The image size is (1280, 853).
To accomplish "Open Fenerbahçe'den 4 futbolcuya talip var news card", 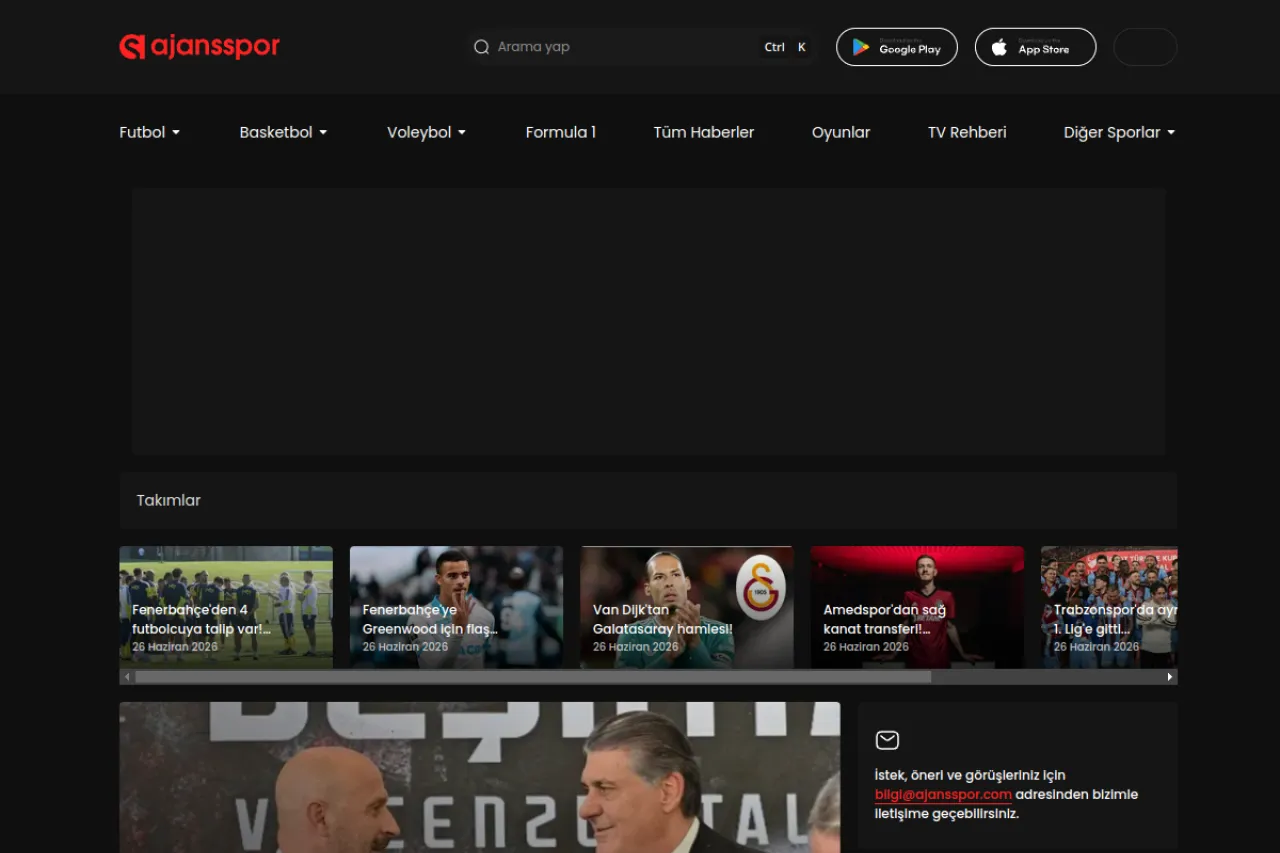I will pos(226,607).
